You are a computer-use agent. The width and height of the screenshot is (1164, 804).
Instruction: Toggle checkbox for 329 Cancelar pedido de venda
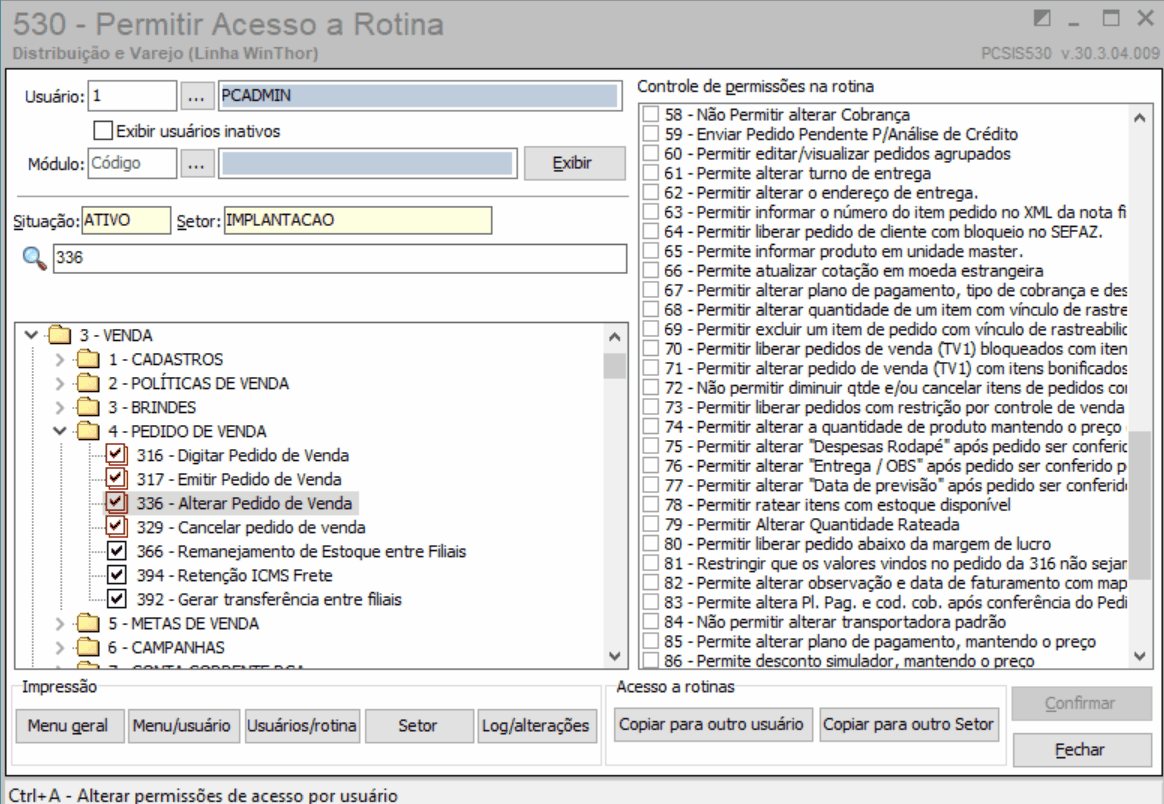point(116,526)
